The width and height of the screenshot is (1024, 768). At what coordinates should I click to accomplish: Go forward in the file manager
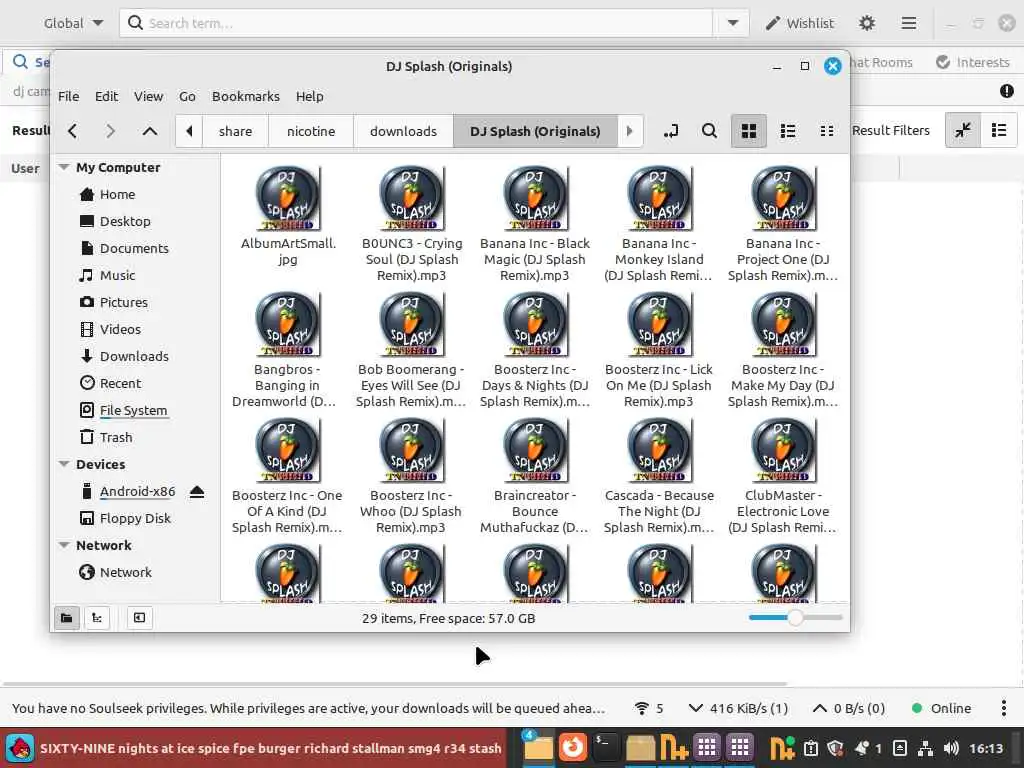[x=110, y=131]
